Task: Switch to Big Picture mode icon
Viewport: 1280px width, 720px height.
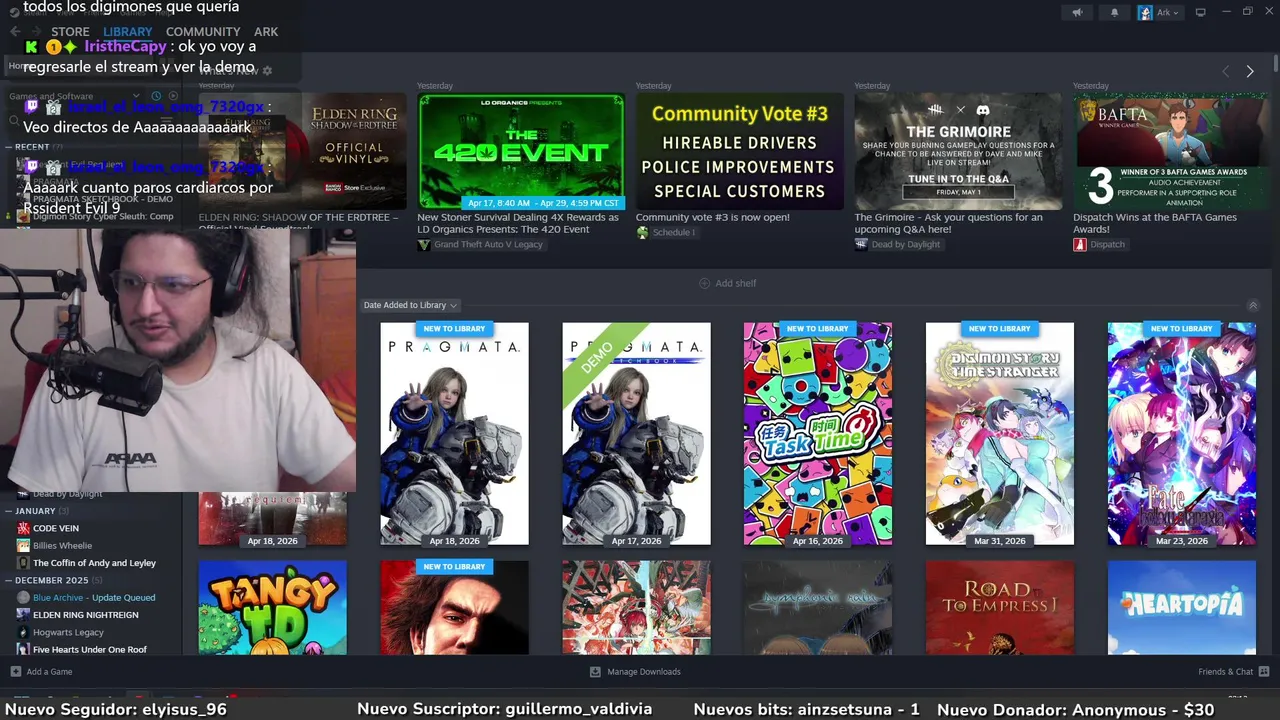Action: (1201, 13)
